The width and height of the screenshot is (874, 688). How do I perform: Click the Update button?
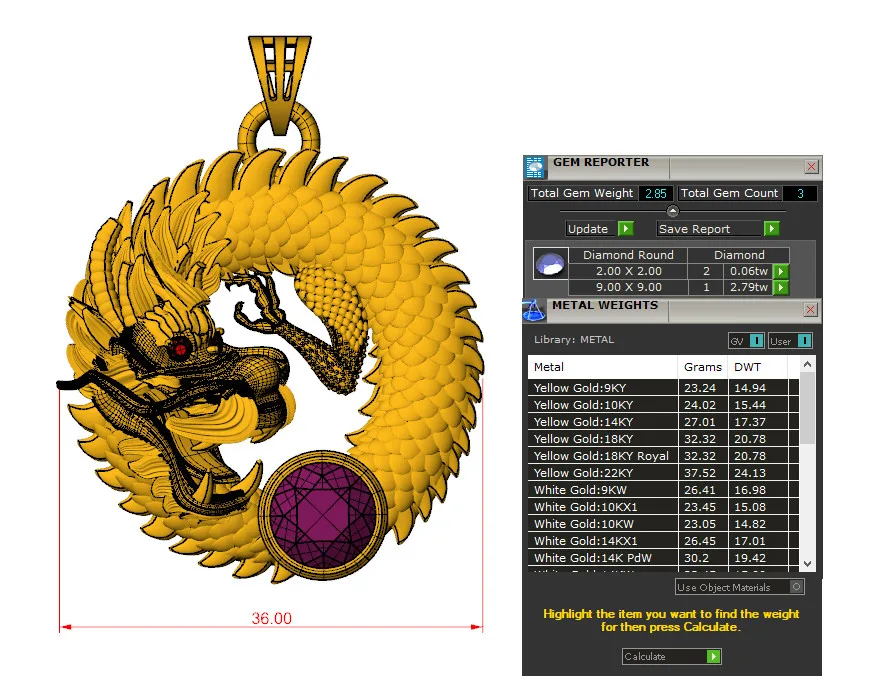(600, 229)
